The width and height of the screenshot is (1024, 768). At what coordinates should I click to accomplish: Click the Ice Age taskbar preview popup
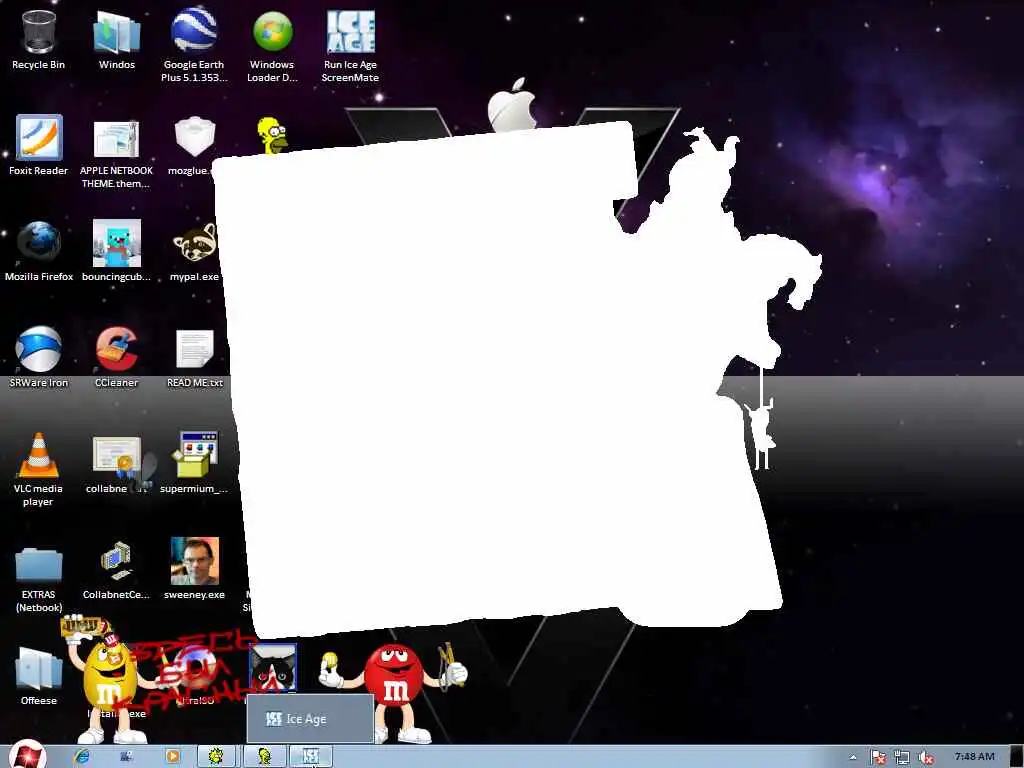pyautogui.click(x=310, y=718)
